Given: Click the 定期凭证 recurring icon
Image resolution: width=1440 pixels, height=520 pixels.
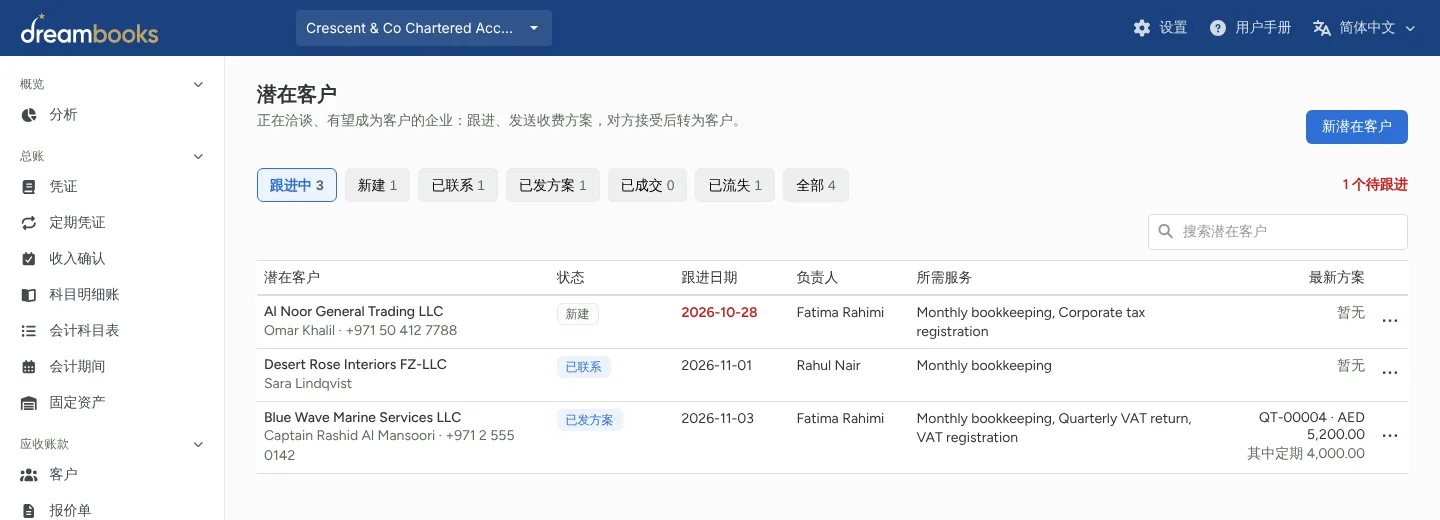Looking at the screenshot, I should pyautogui.click(x=29, y=223).
